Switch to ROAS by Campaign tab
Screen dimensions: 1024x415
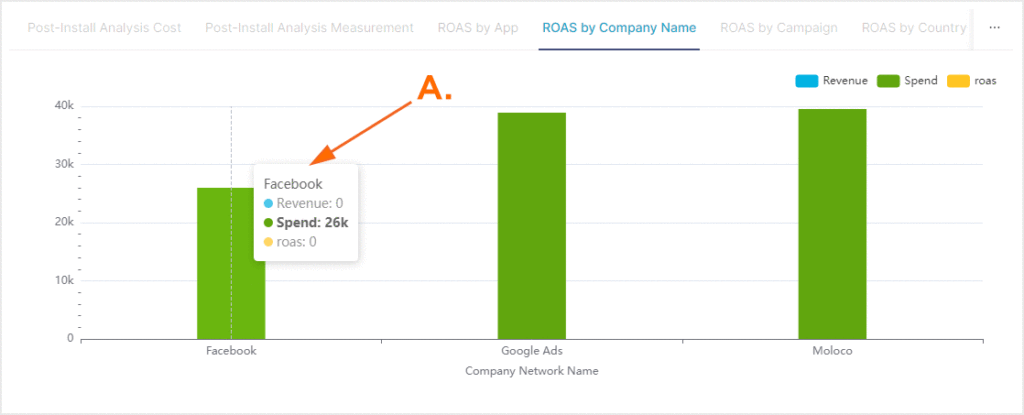[x=779, y=28]
